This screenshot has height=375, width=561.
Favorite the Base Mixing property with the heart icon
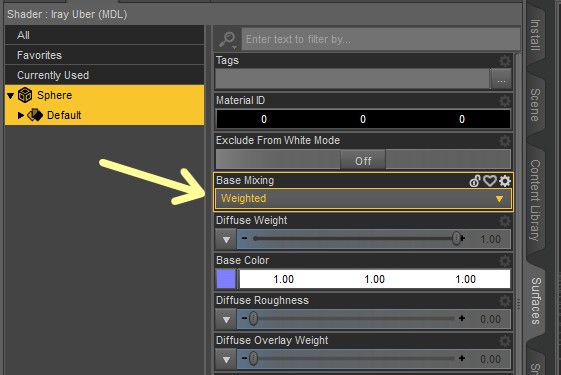(490, 181)
